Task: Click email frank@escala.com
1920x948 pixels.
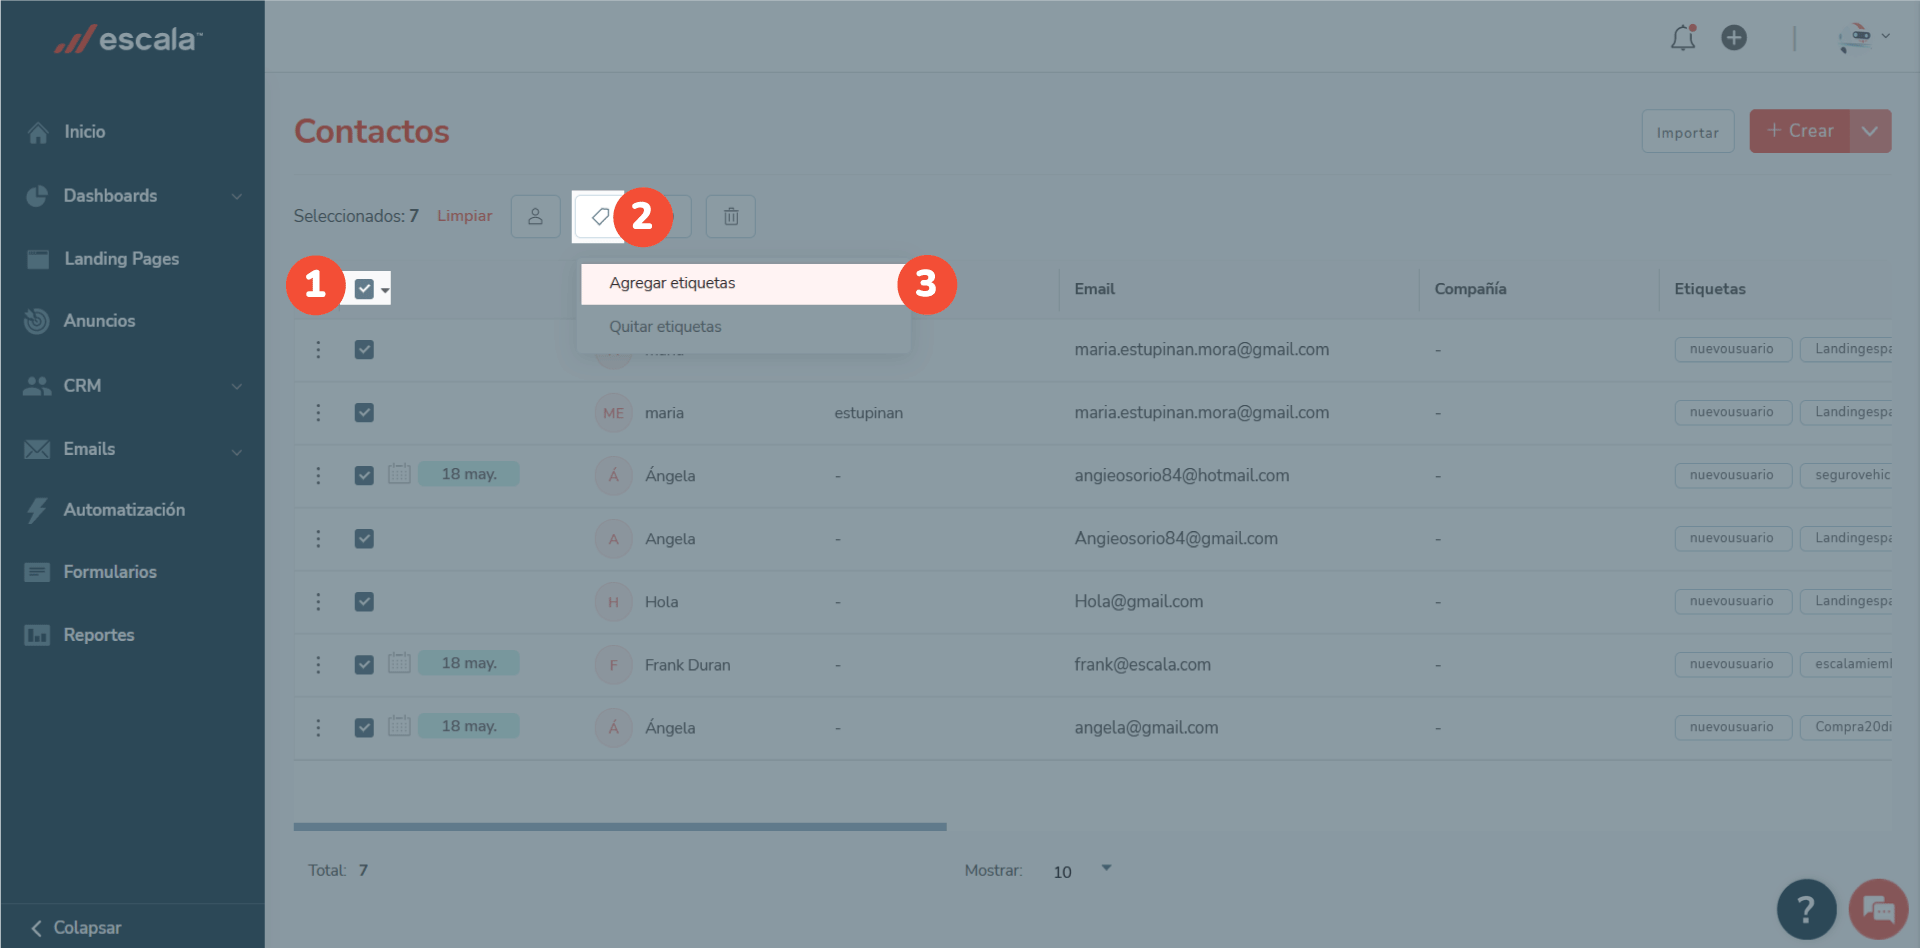Action: (1143, 665)
